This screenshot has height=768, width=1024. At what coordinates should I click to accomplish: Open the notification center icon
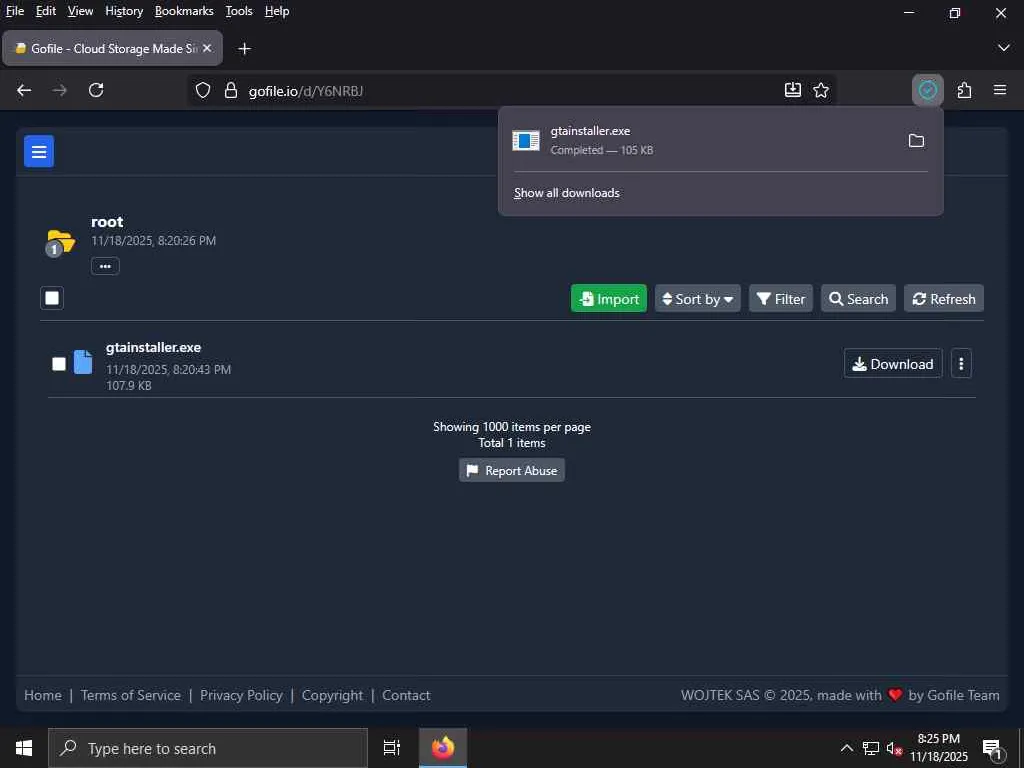click(993, 748)
